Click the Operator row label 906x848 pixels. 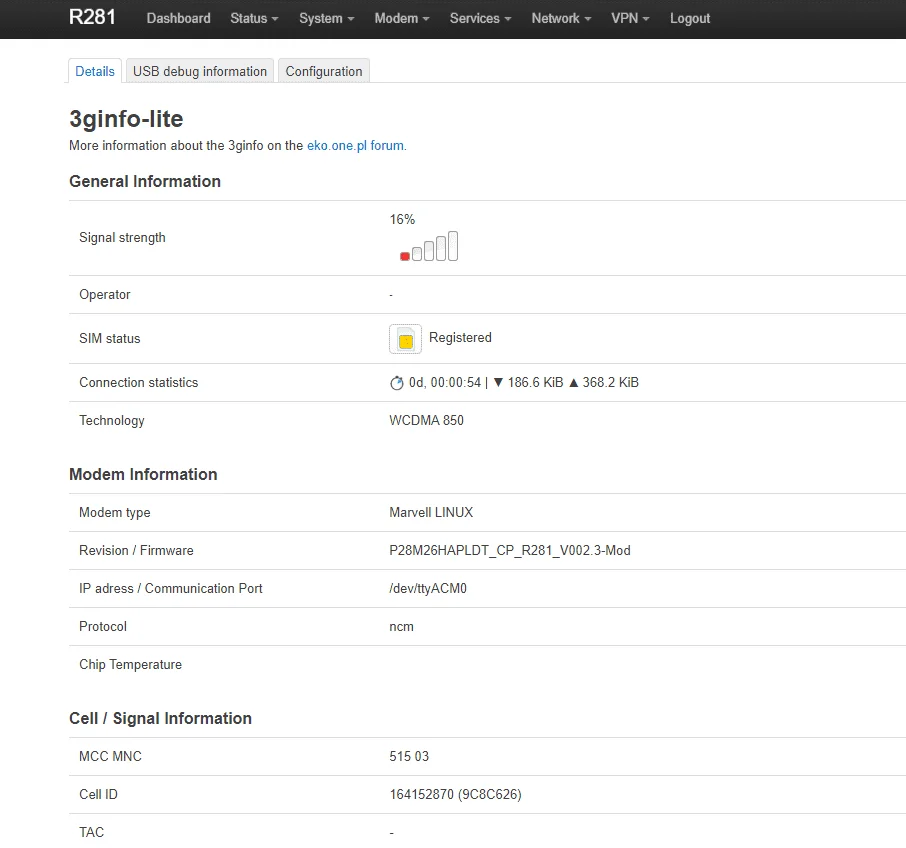click(105, 295)
